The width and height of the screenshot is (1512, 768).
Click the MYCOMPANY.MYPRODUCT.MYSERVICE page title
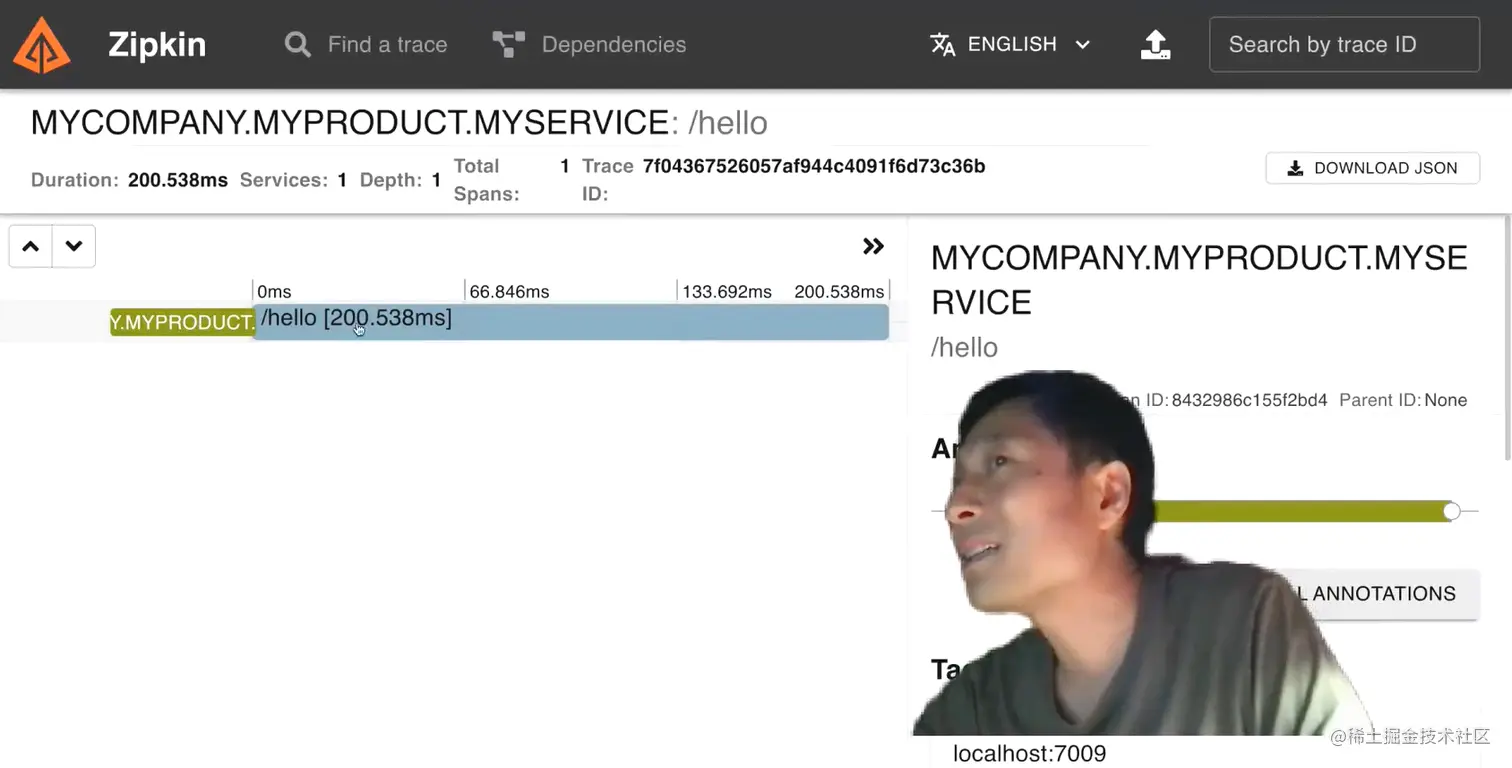(x=349, y=123)
